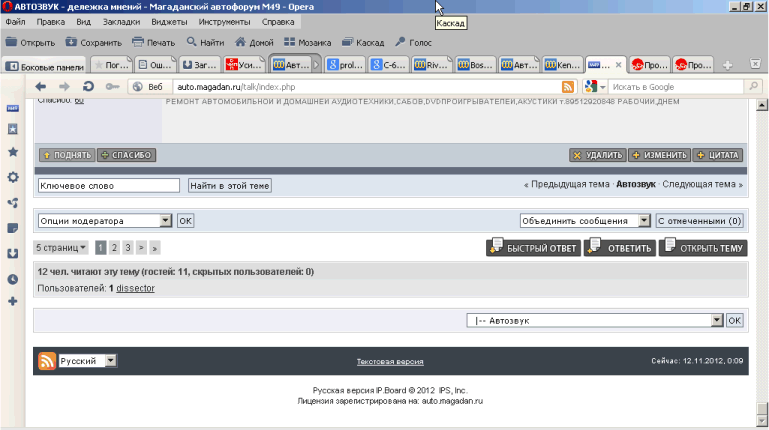Viewport: 769px width, 430px height.
Task: Open the dissector user profile link
Action: (x=135, y=288)
